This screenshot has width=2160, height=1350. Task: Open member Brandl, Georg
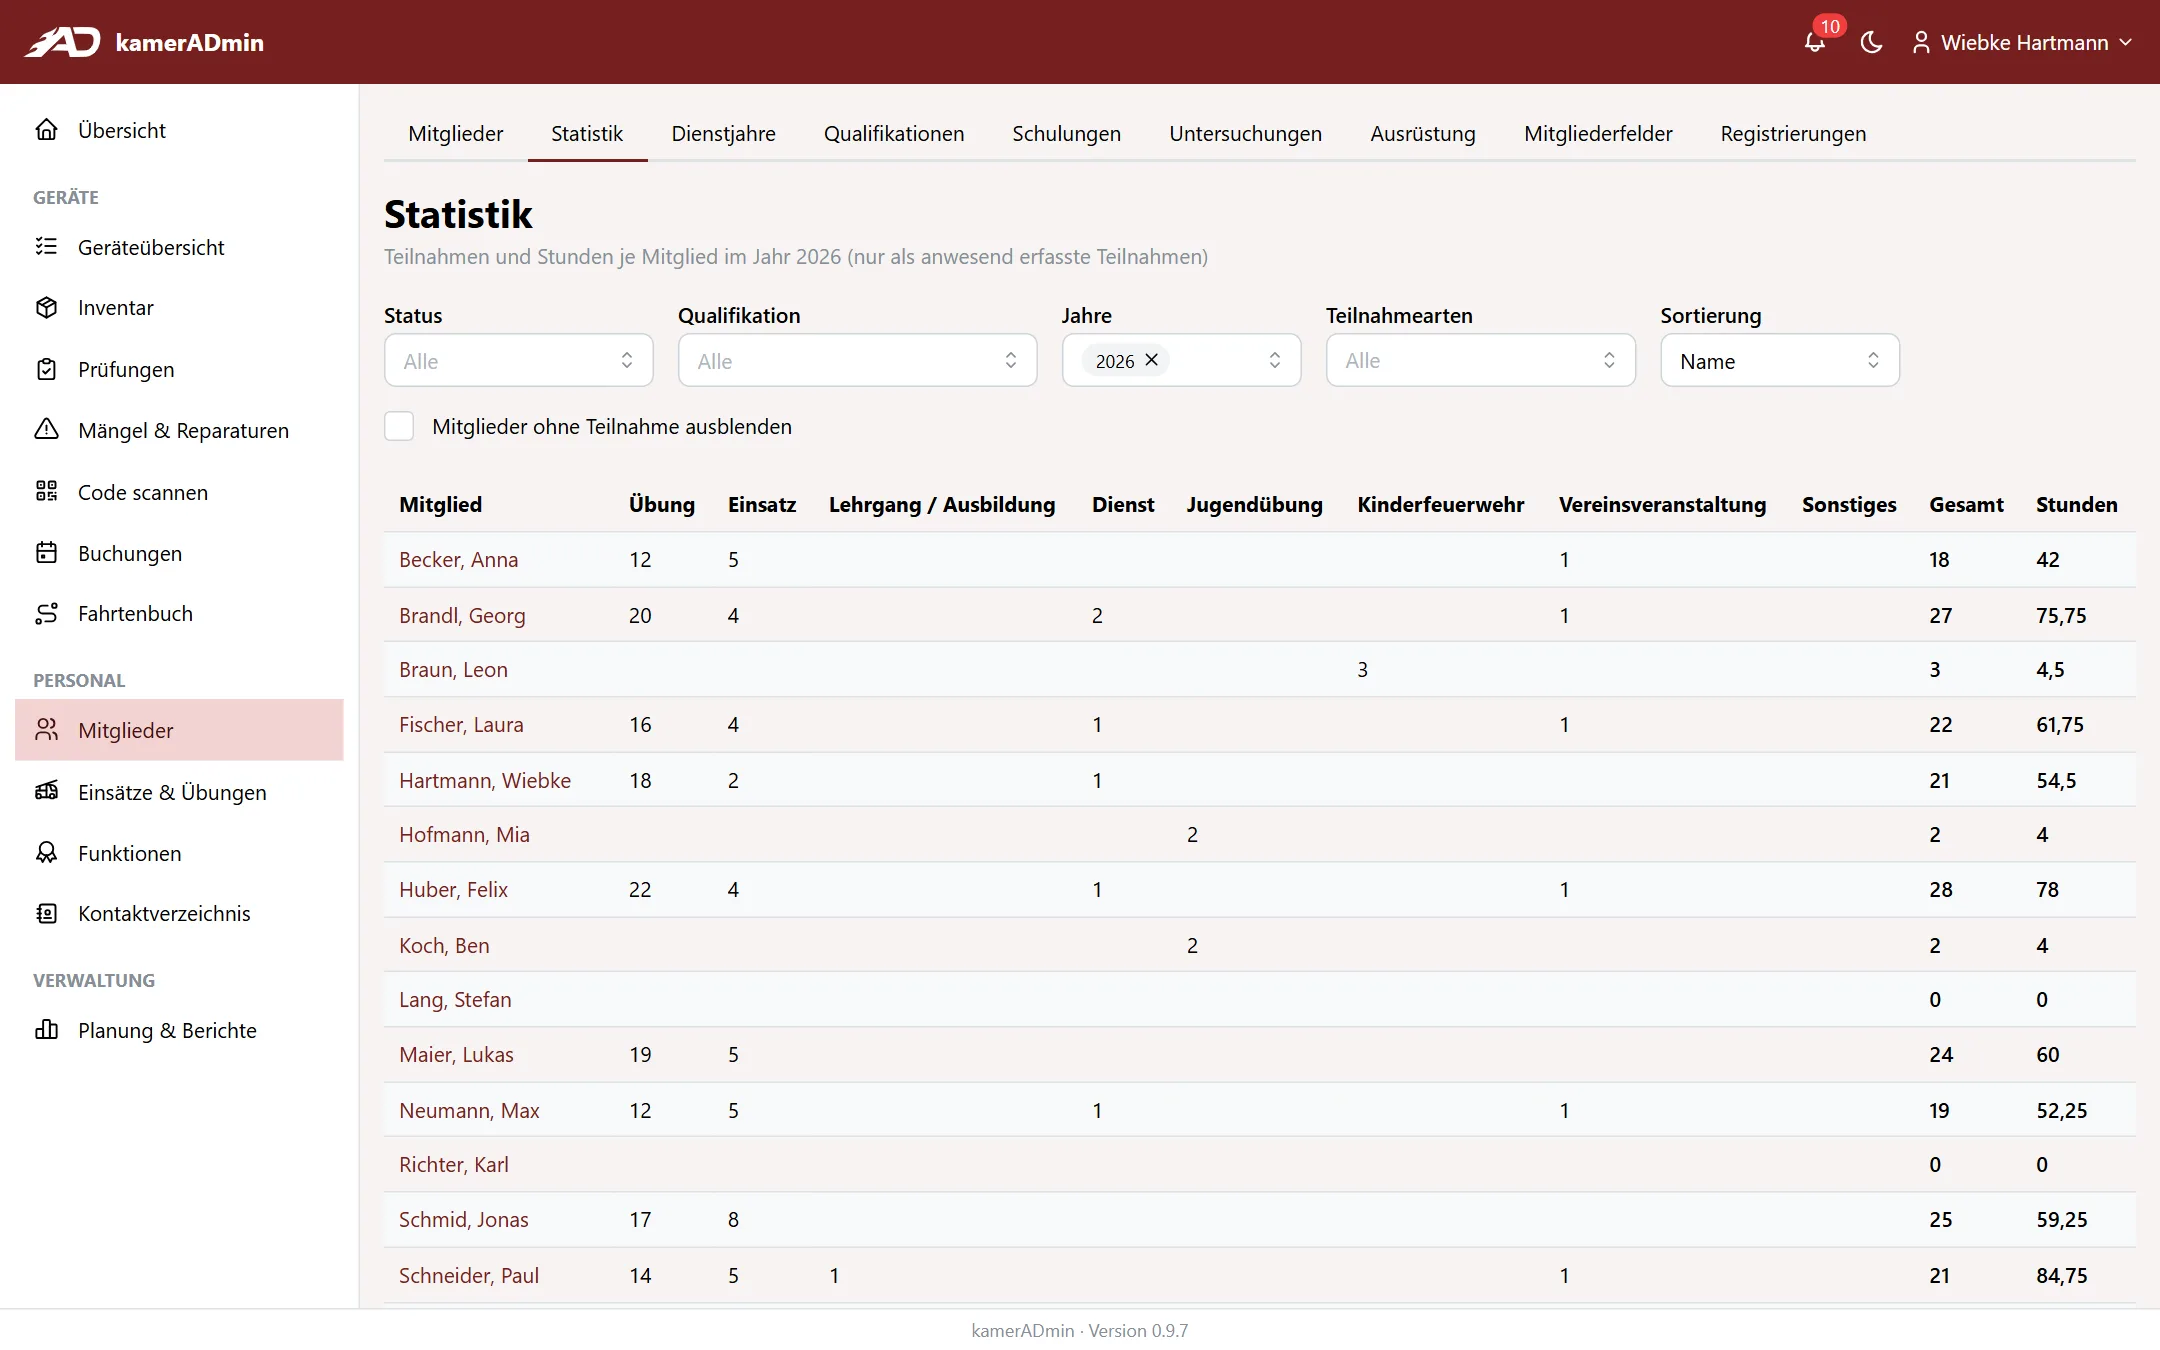click(462, 616)
